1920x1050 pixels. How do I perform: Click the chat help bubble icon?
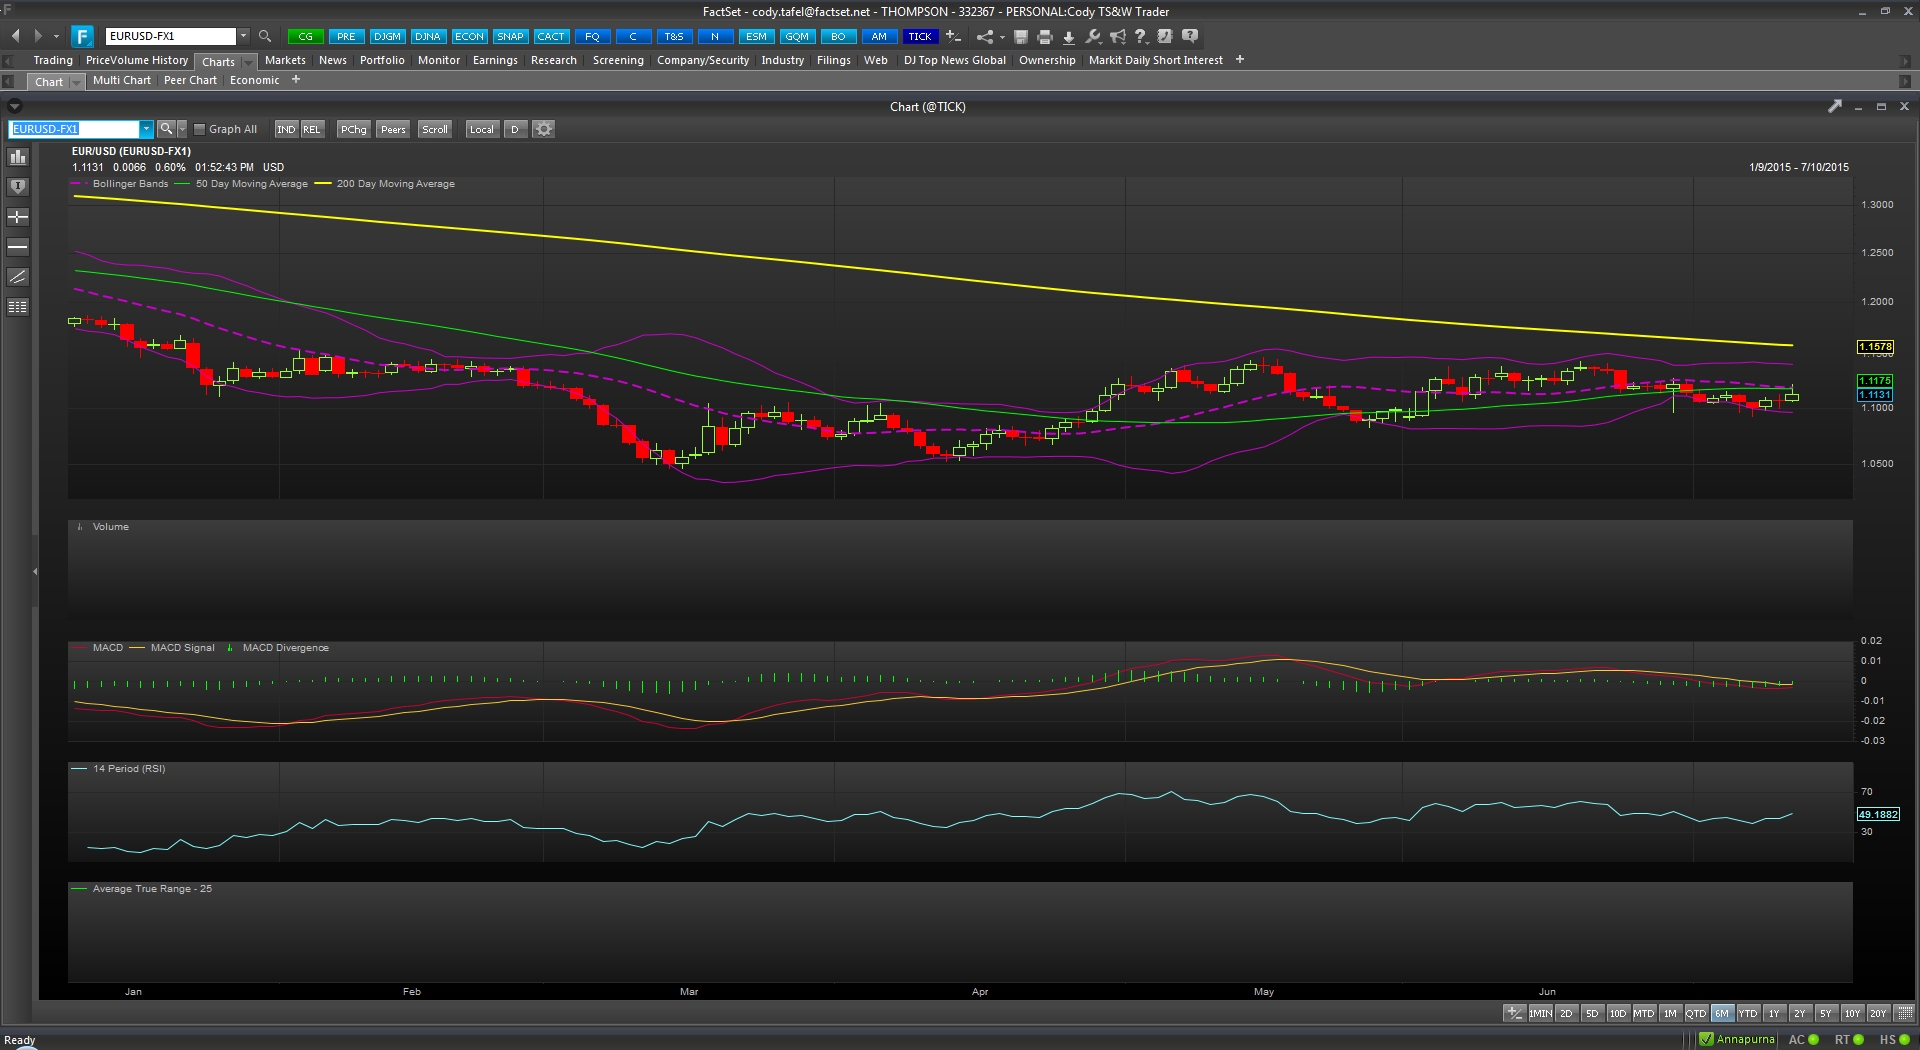[1189, 36]
